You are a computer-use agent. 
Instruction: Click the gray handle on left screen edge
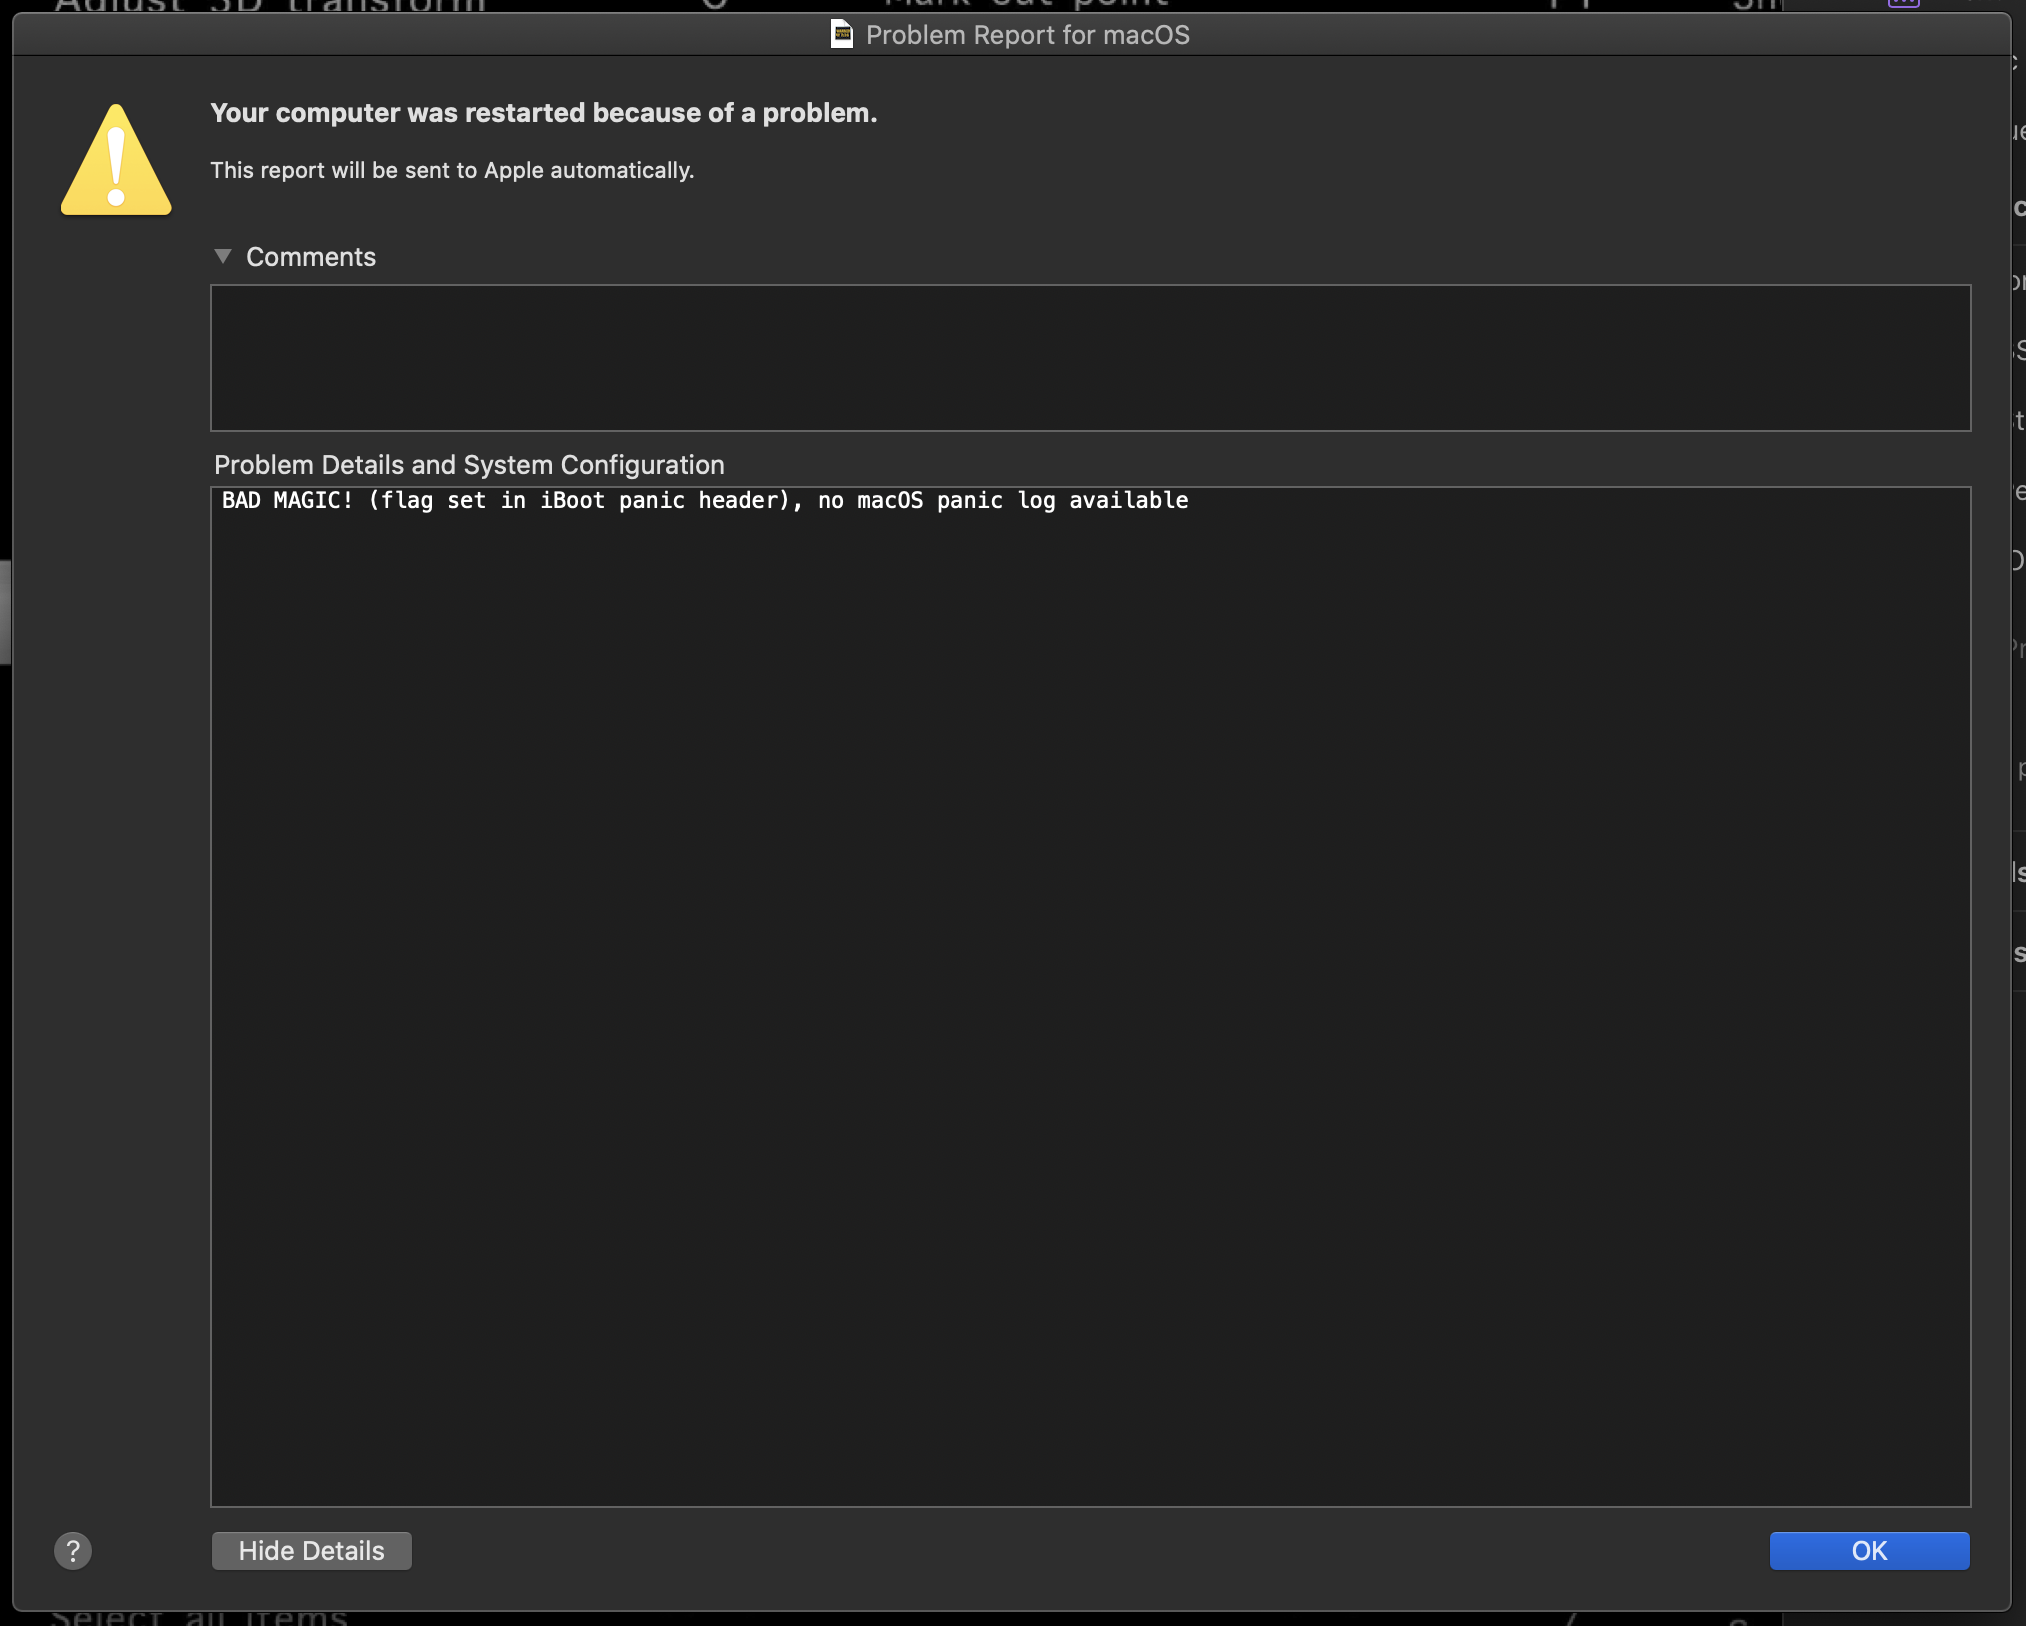coord(5,612)
